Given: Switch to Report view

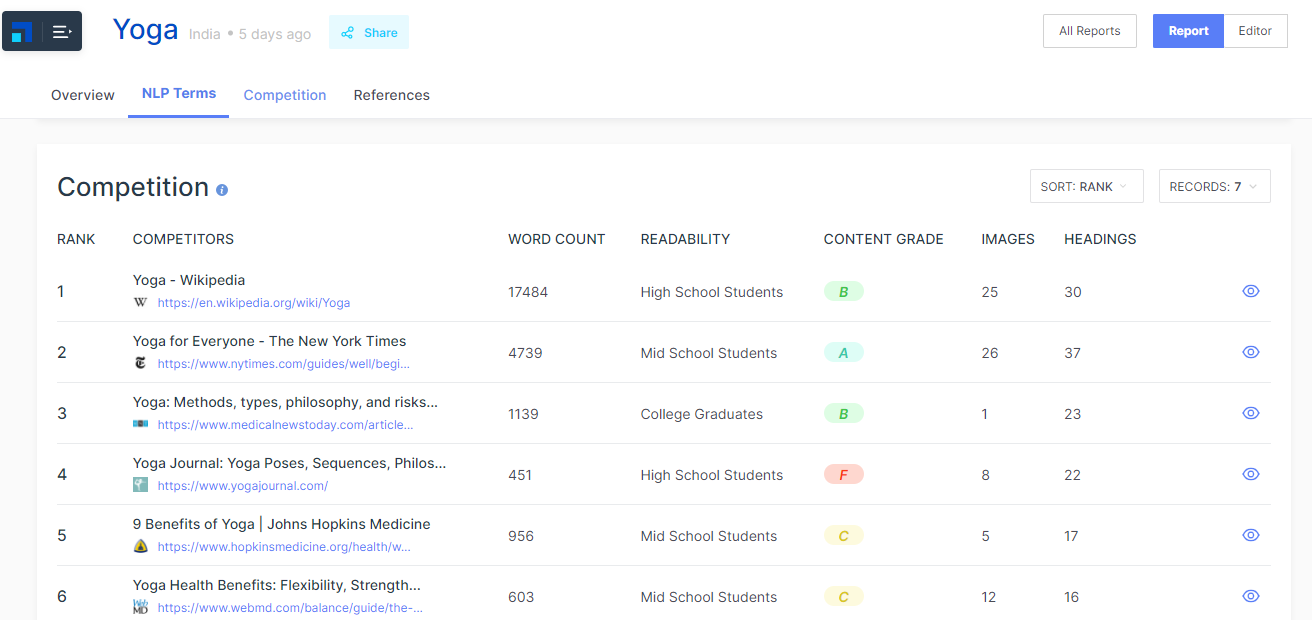Looking at the screenshot, I should coord(1188,31).
